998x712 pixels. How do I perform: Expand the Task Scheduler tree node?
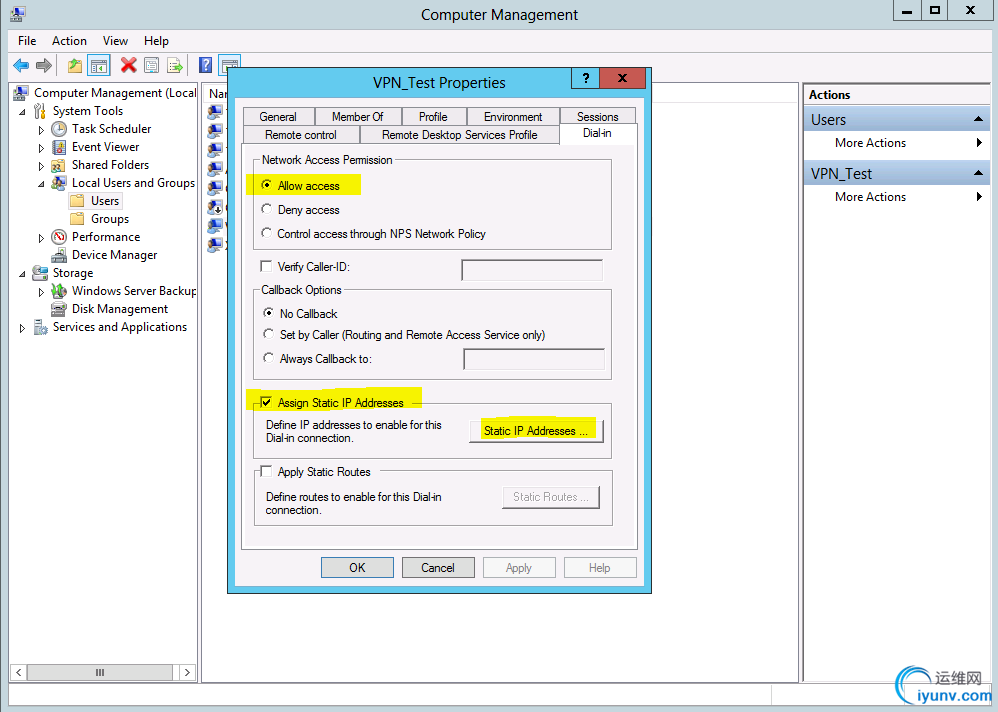tap(41, 130)
